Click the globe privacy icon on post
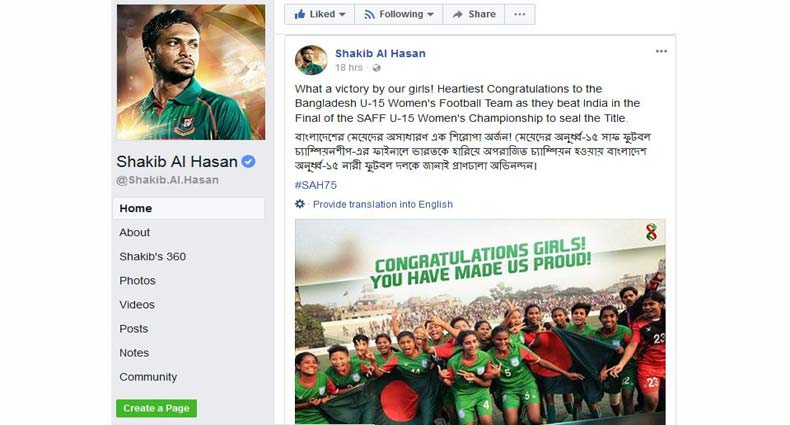 (x=376, y=68)
